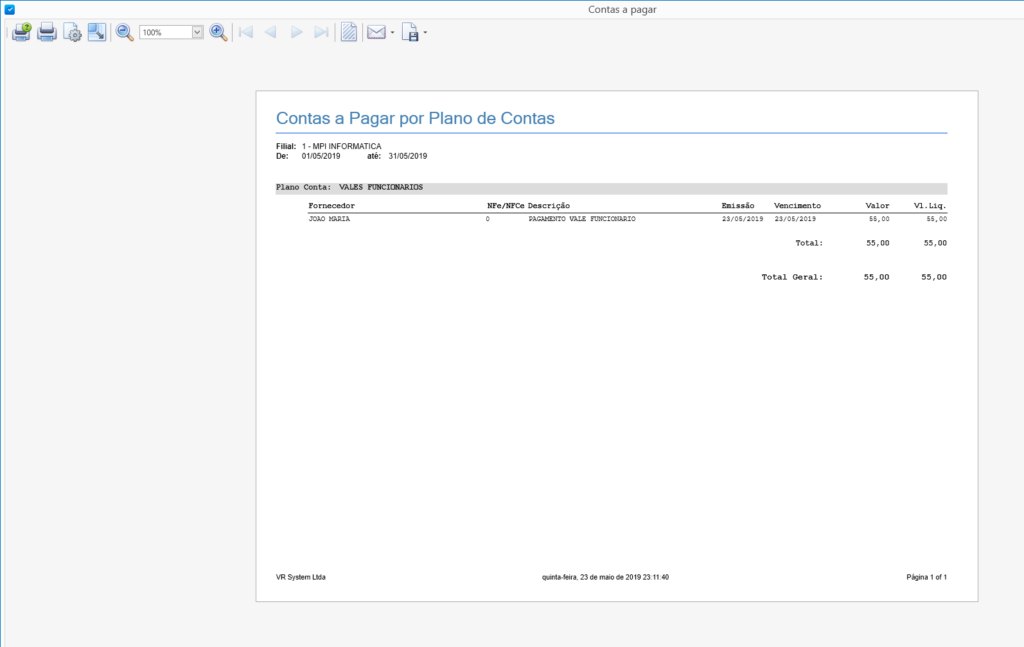Click inside the zoom percentage field

click(x=164, y=32)
